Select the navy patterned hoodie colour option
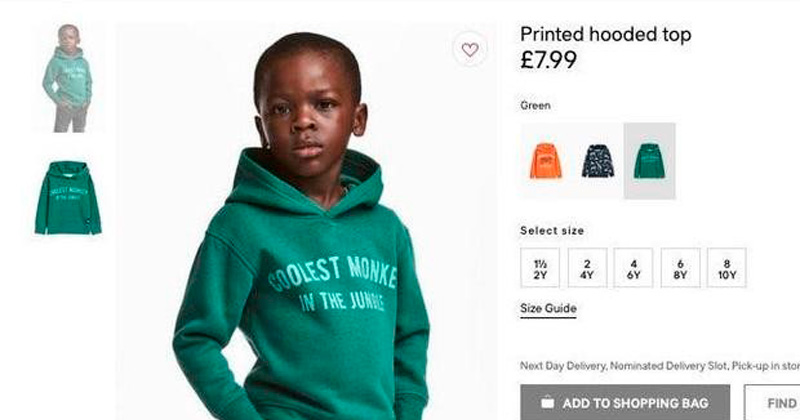The width and height of the screenshot is (800, 420). point(597,160)
